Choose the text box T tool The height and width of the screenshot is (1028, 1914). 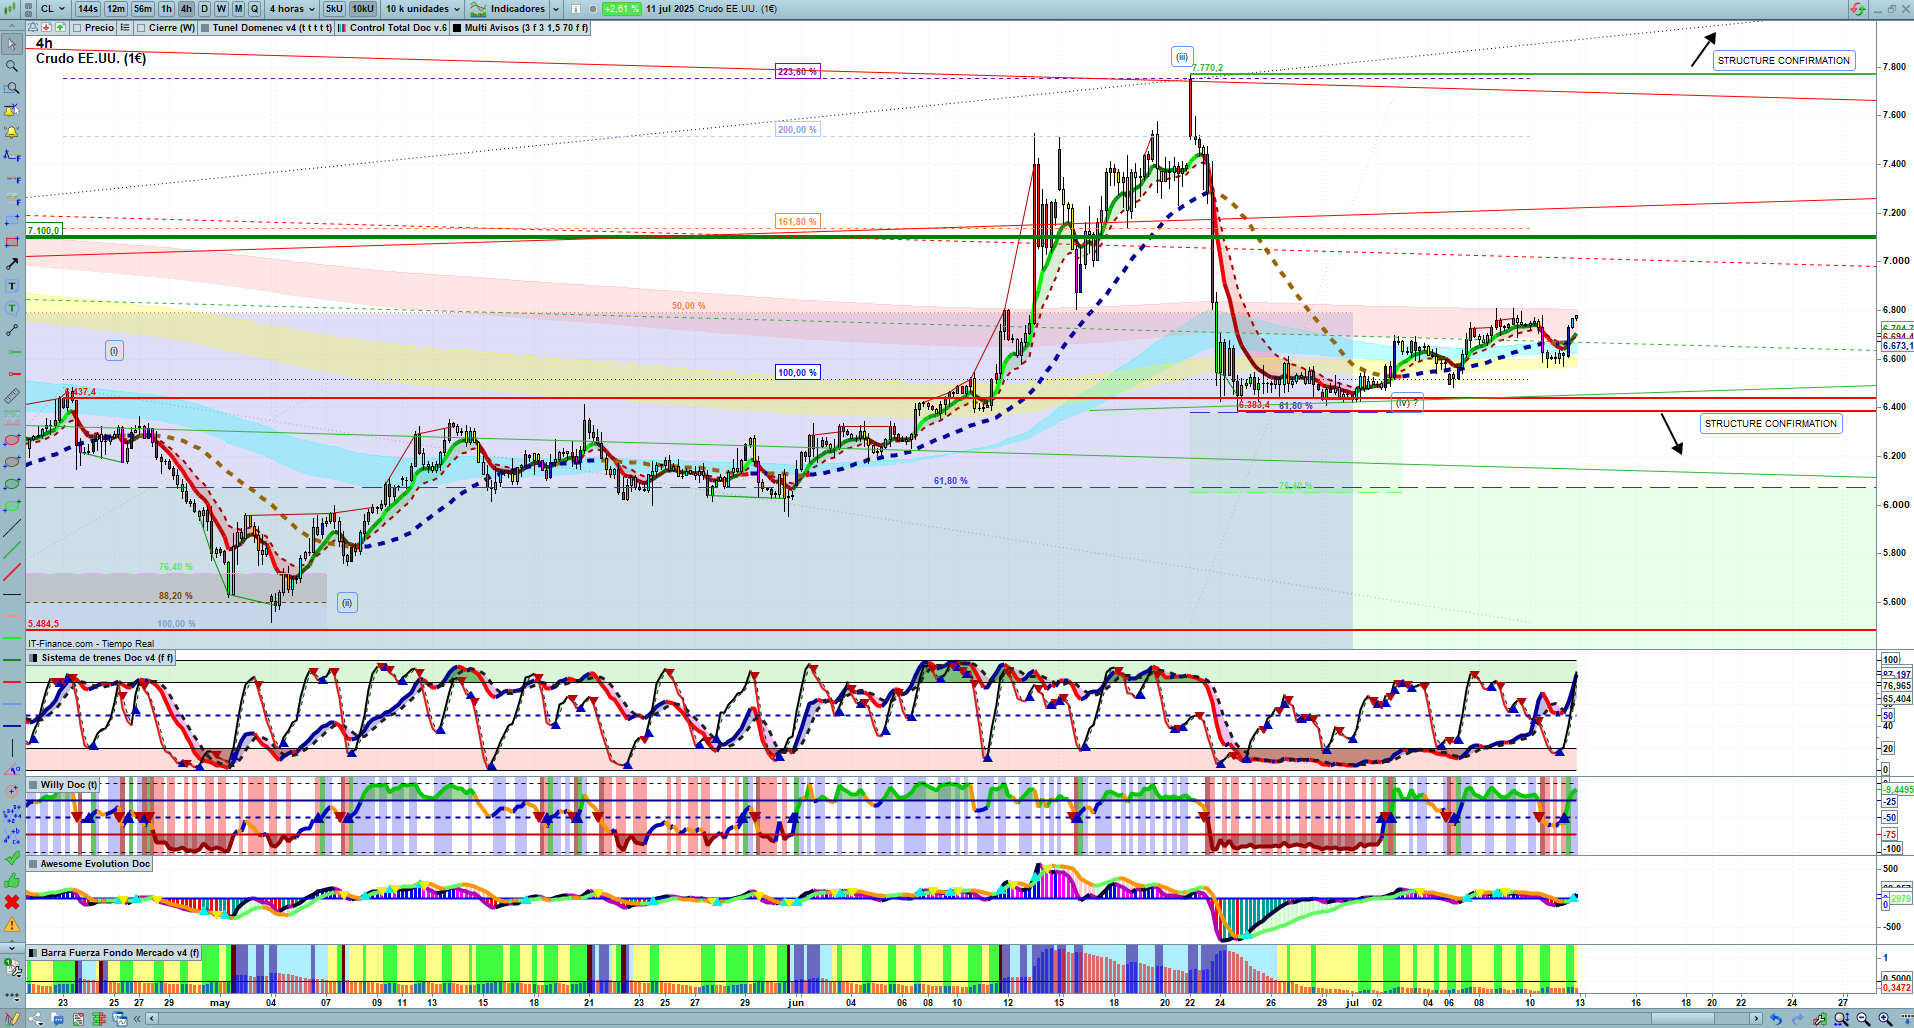(x=12, y=286)
